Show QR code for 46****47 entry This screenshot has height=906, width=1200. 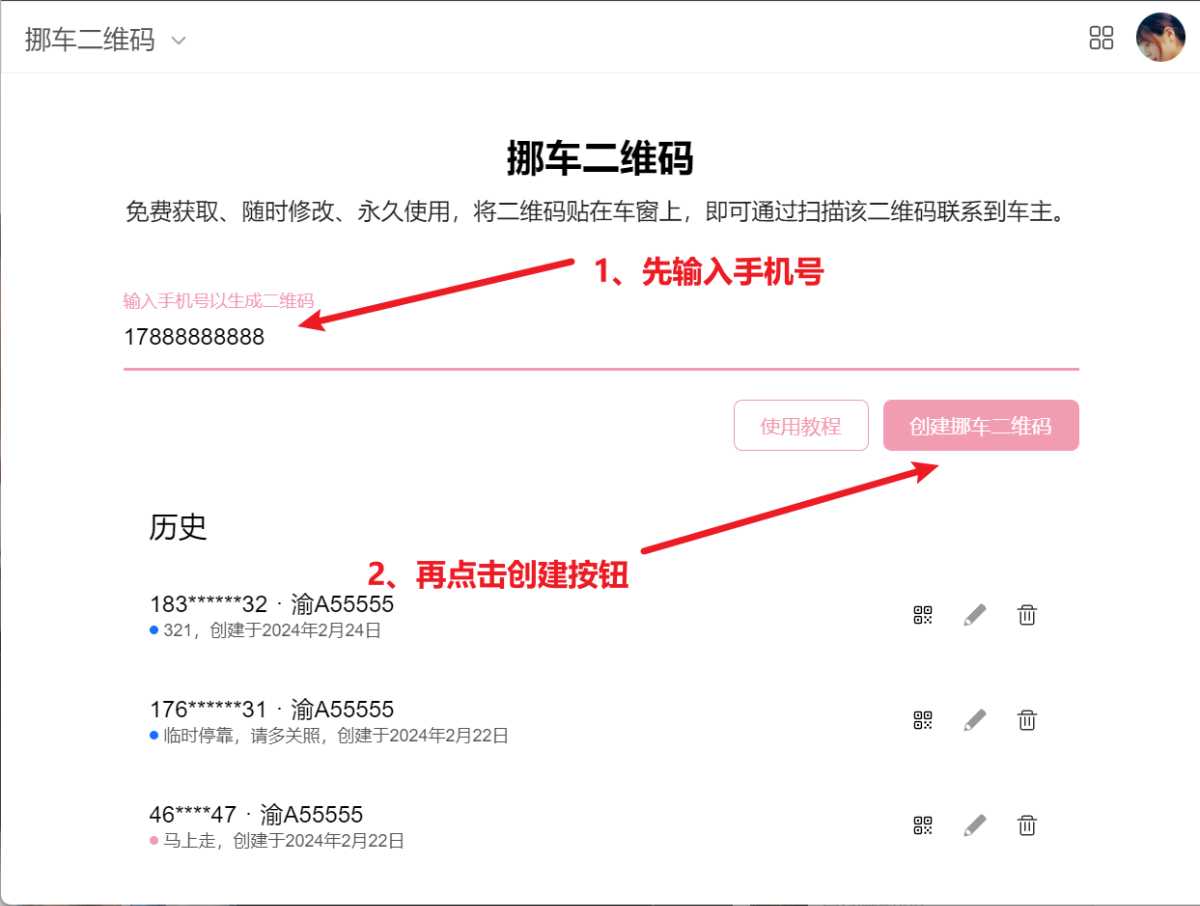coord(922,825)
